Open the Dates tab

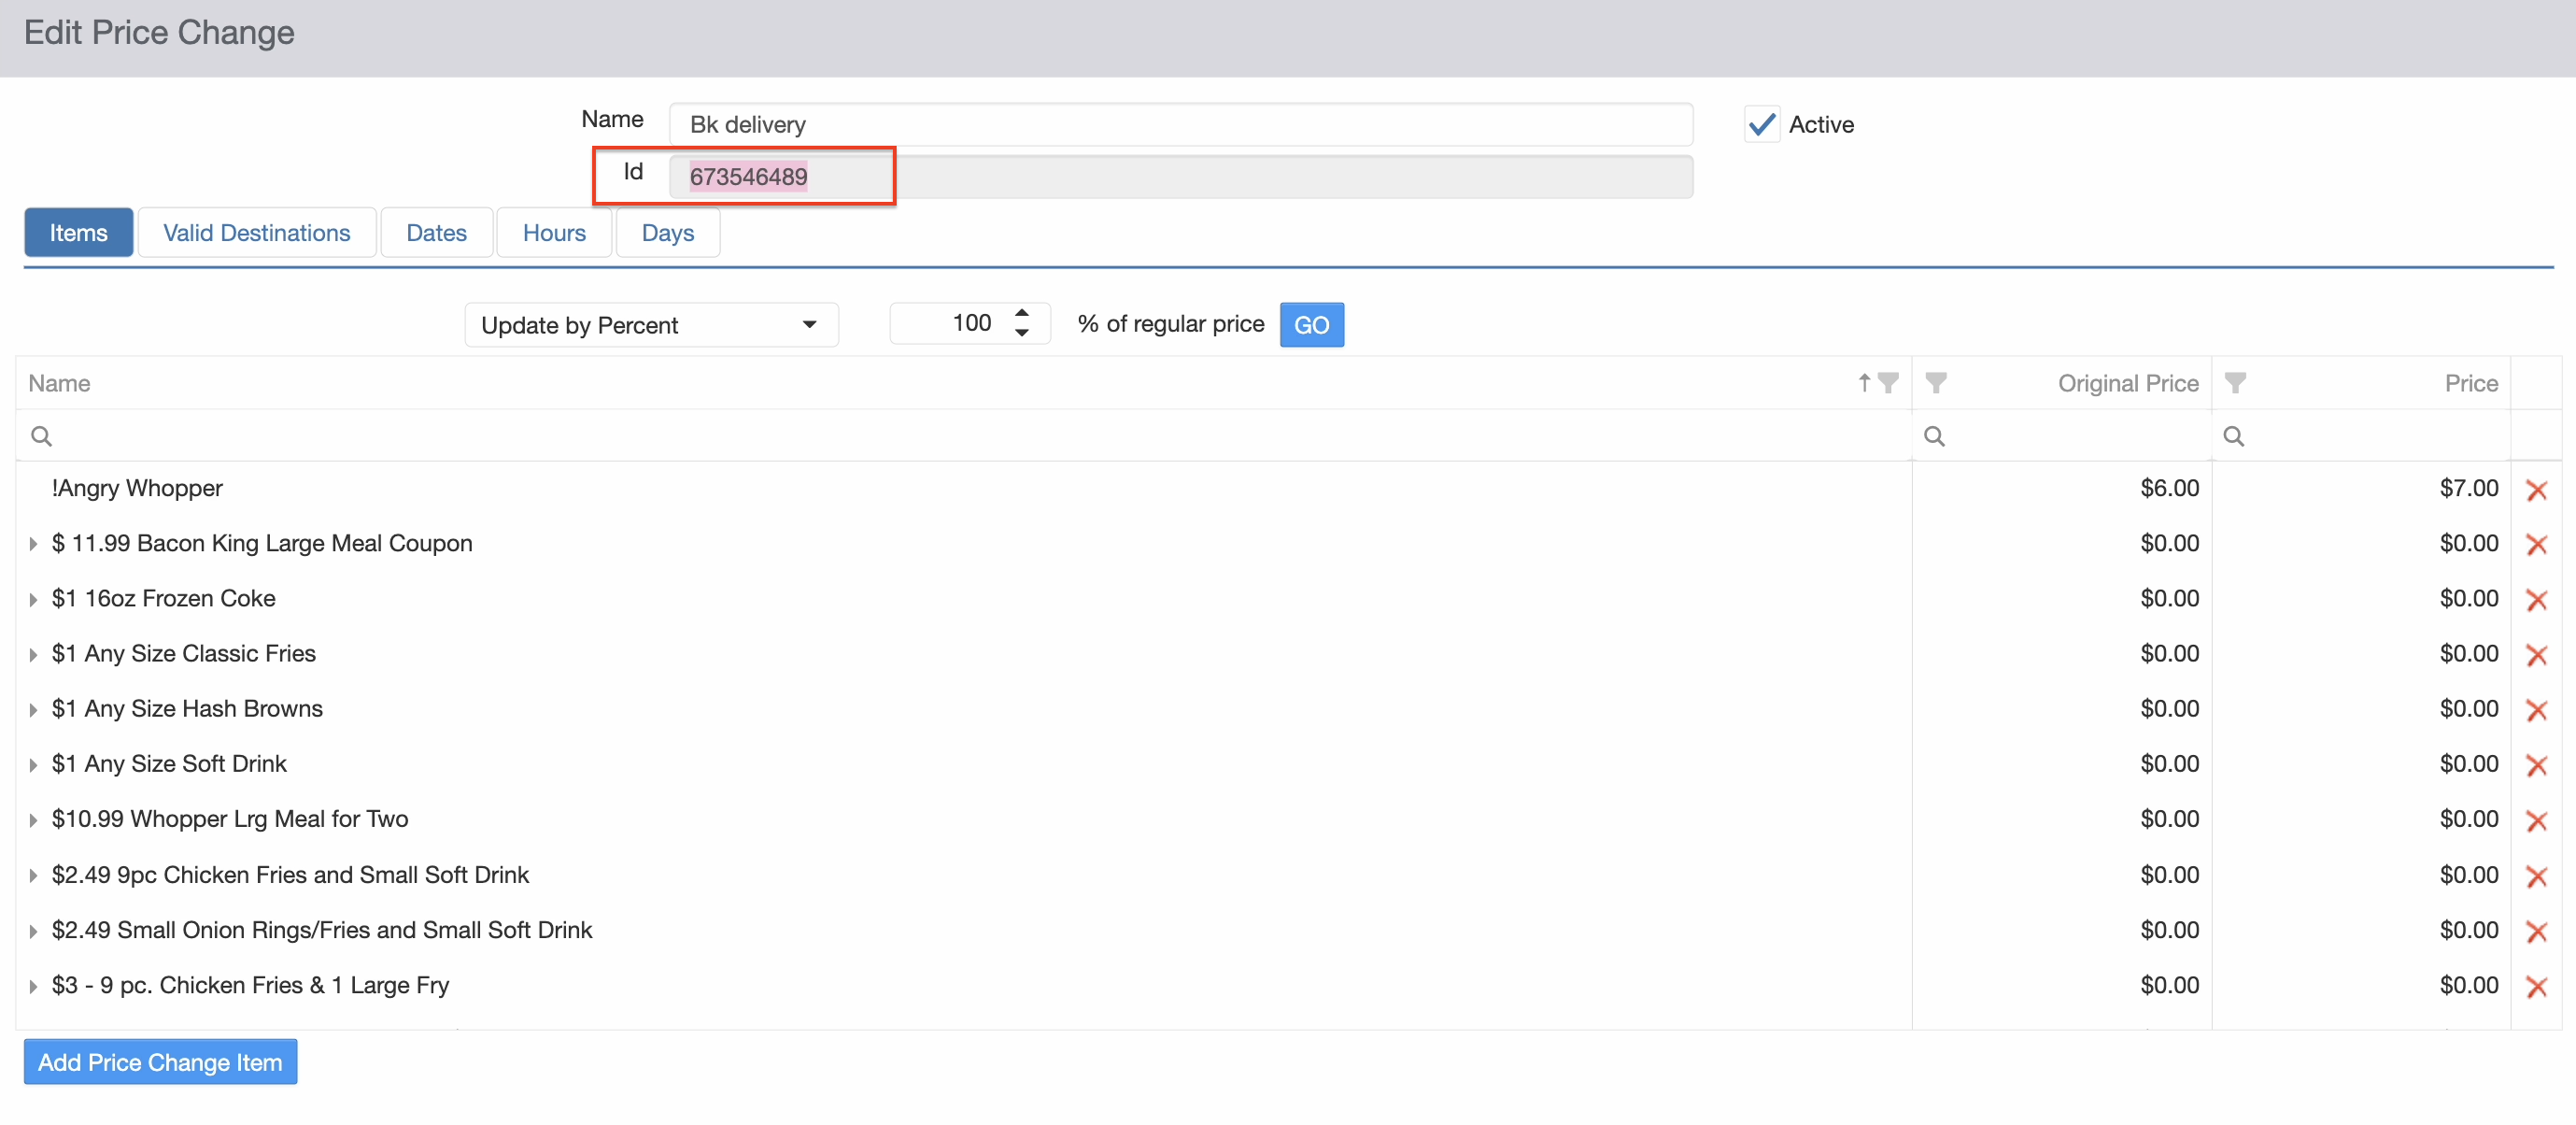coord(436,233)
